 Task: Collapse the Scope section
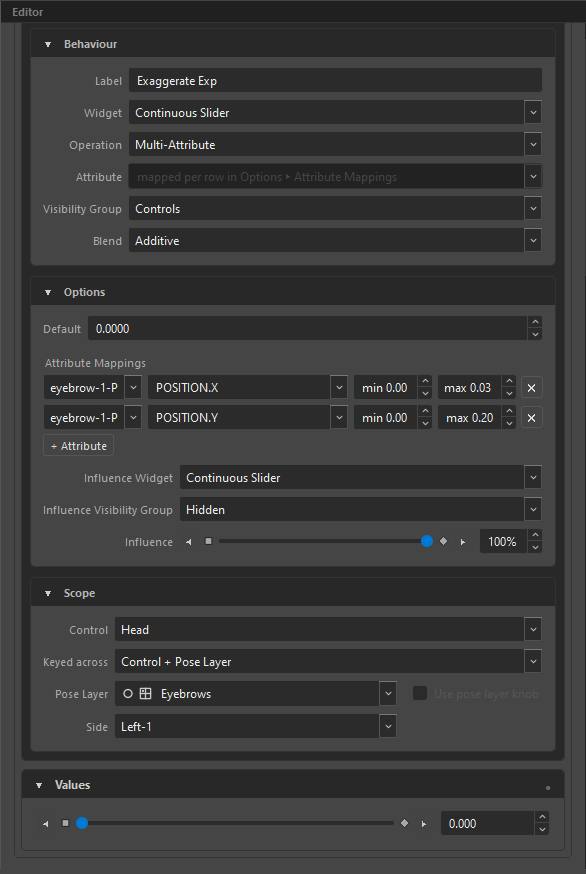tap(48, 593)
